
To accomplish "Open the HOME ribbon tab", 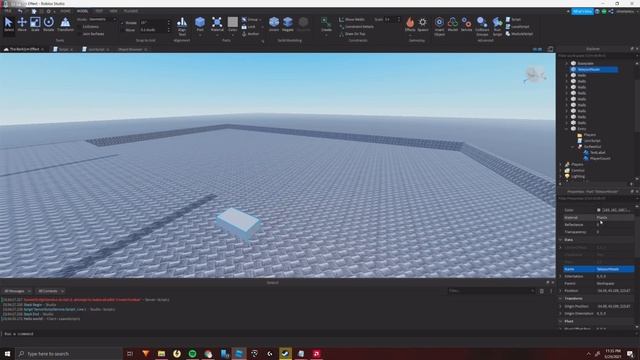I will point(65,11).
